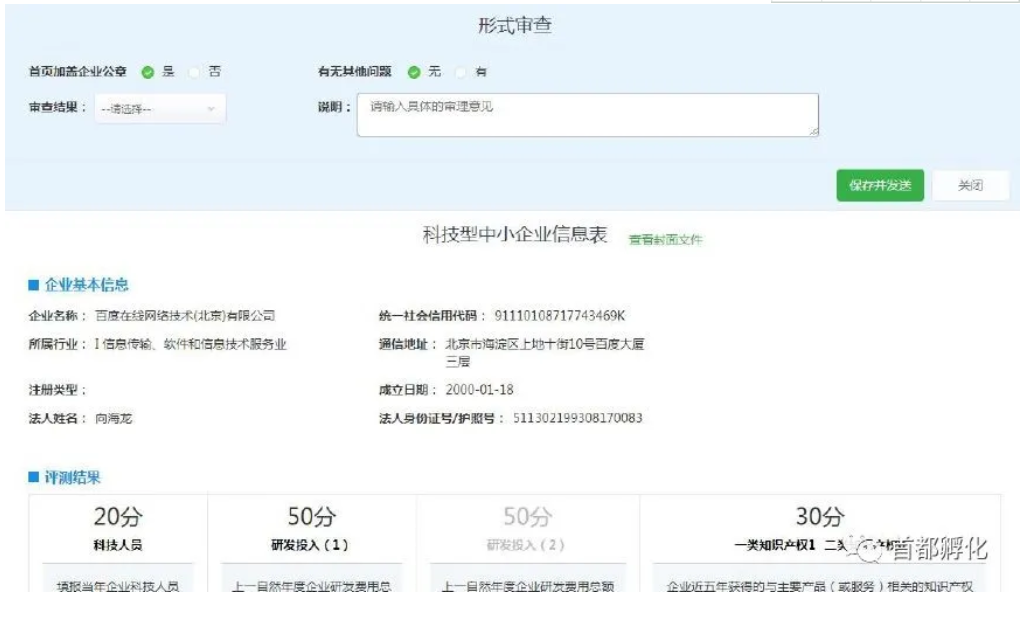1029x620 pixels.
Task: Click the 关闭 button
Action: (x=969, y=185)
